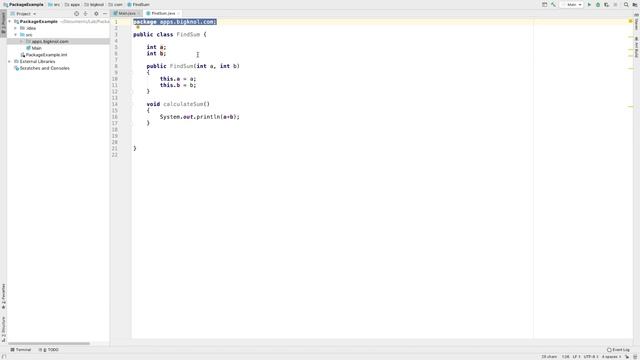Open project structure icon left of hammer

coord(544,4)
